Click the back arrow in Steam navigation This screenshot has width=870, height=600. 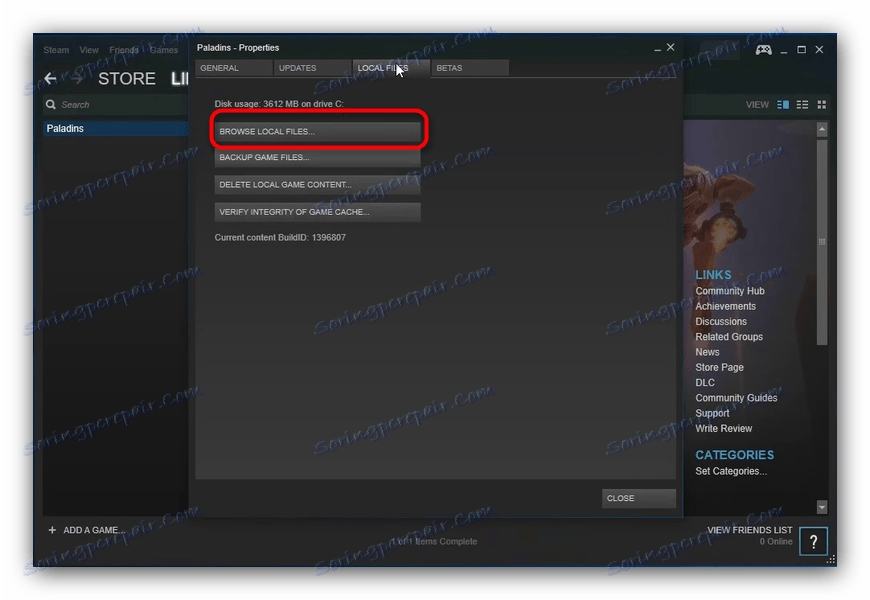[x=50, y=78]
